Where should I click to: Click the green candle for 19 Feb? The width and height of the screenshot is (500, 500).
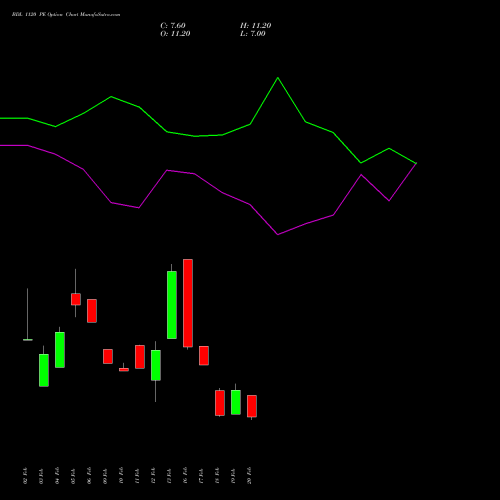[236, 402]
